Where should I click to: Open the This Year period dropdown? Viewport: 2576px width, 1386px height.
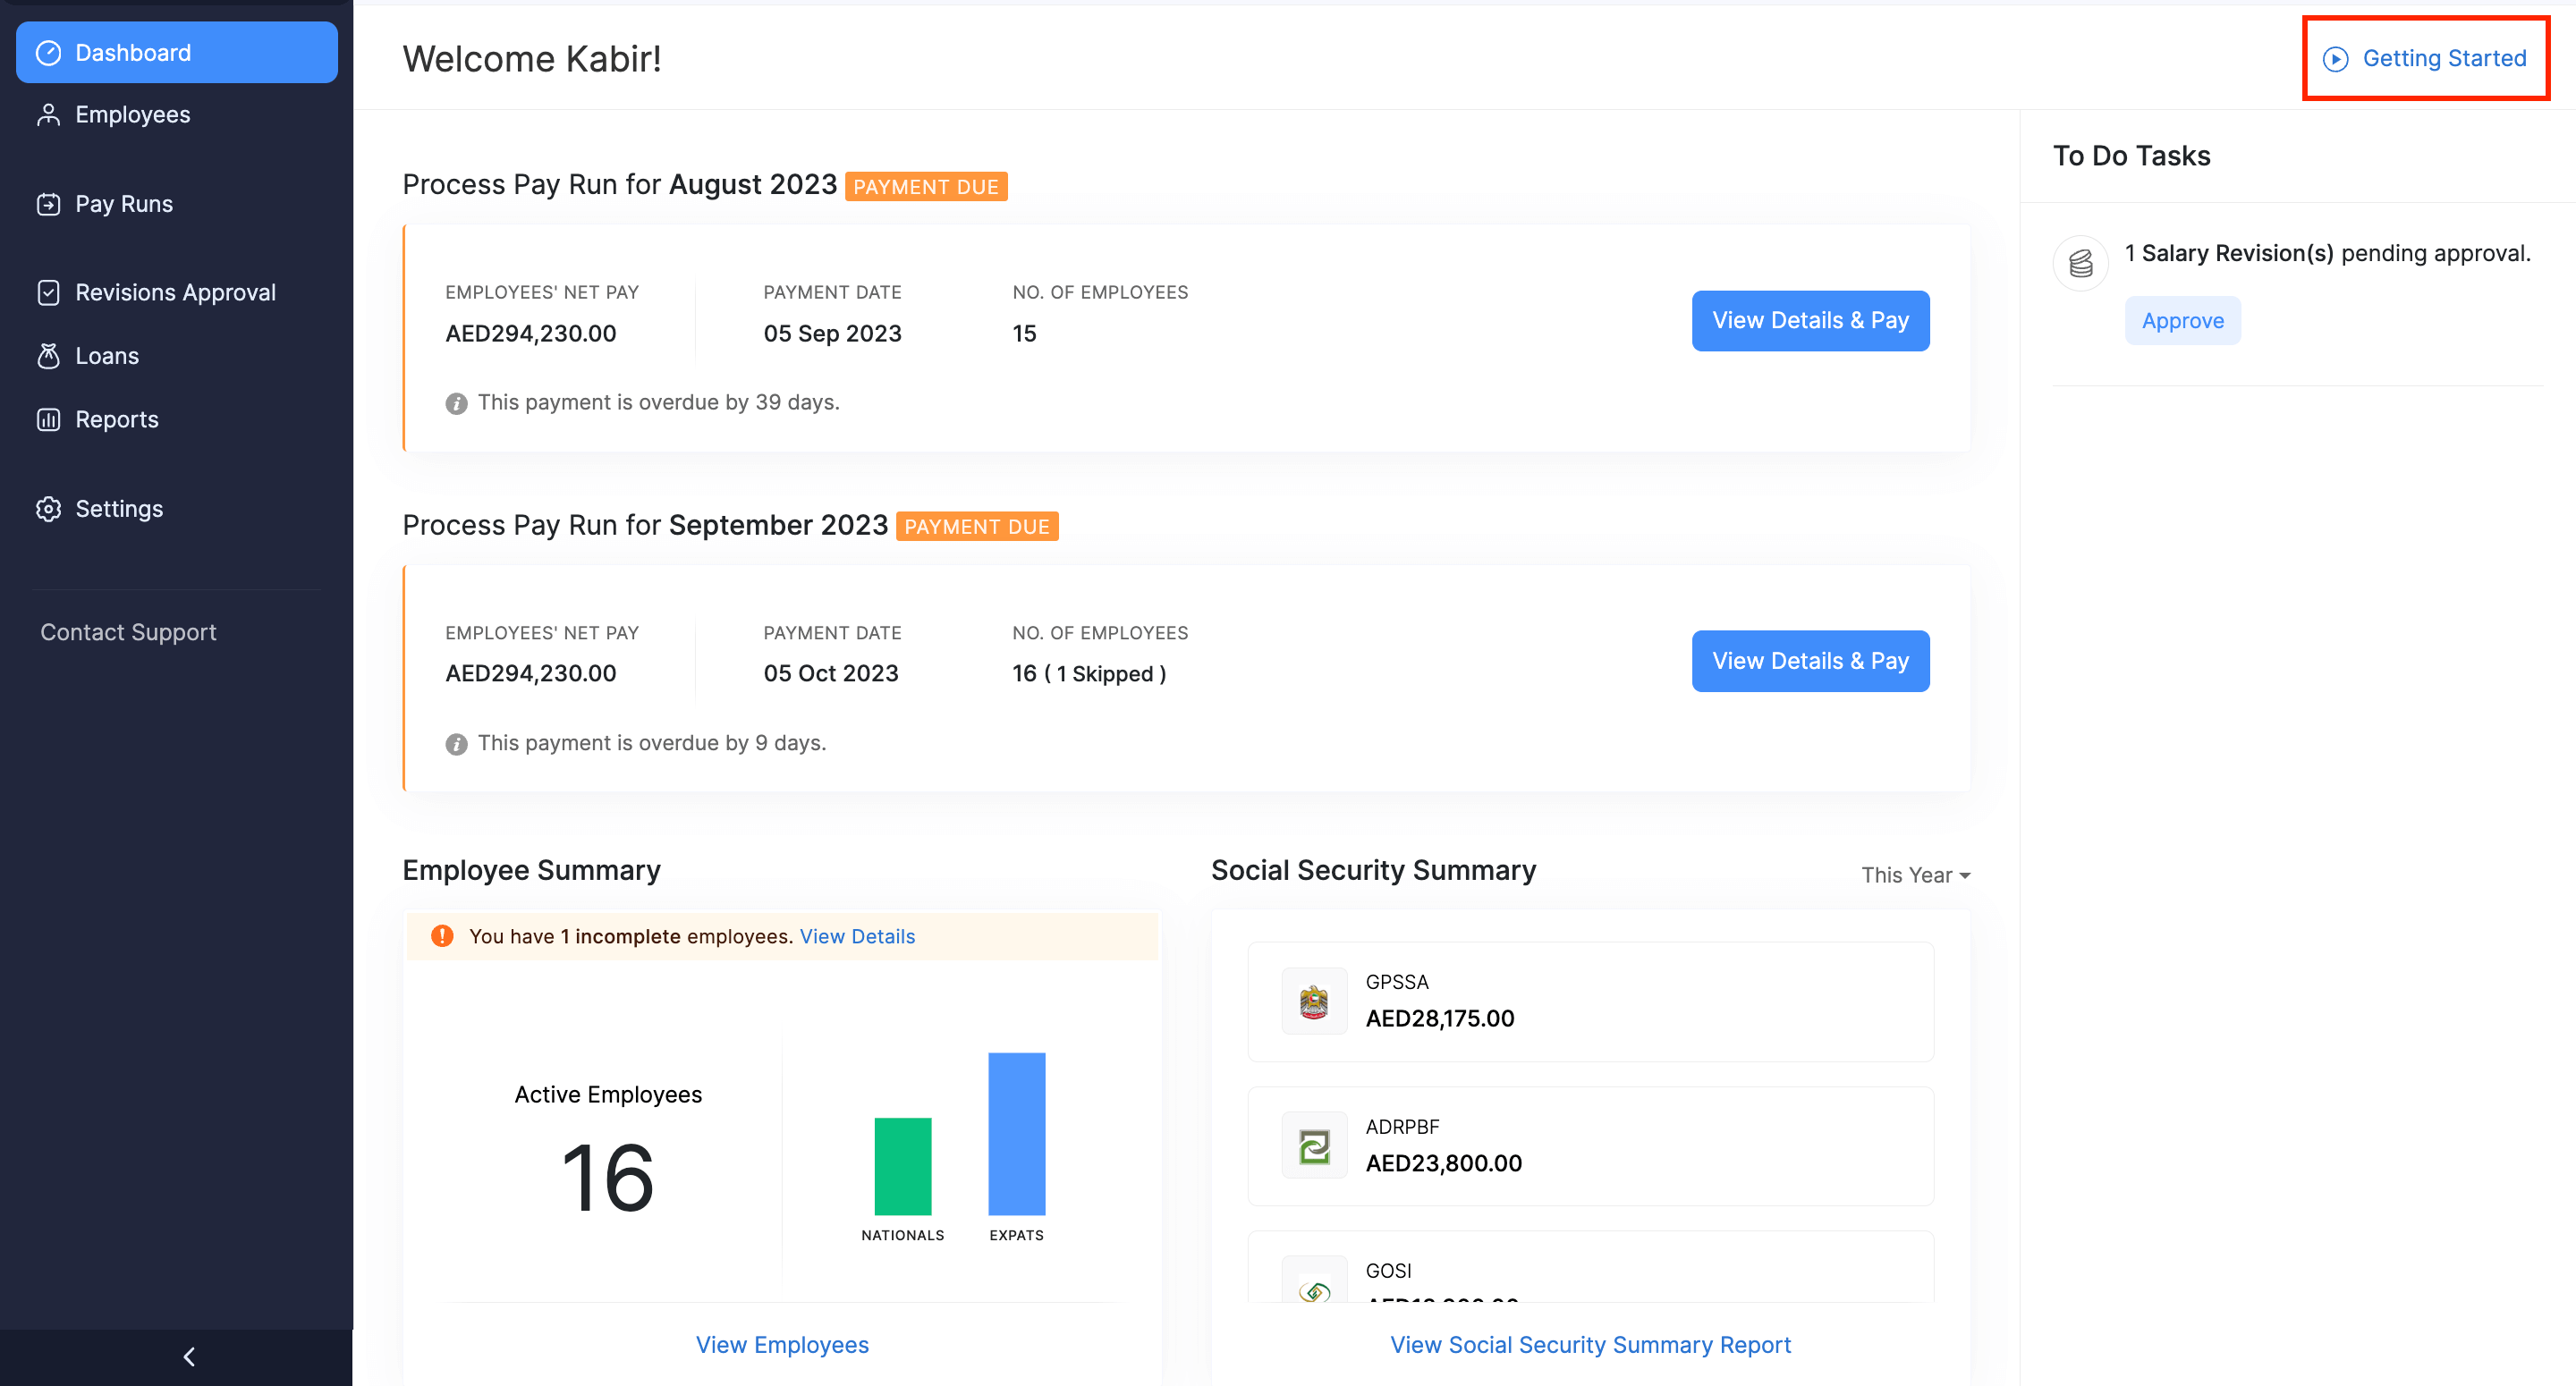click(x=1915, y=875)
